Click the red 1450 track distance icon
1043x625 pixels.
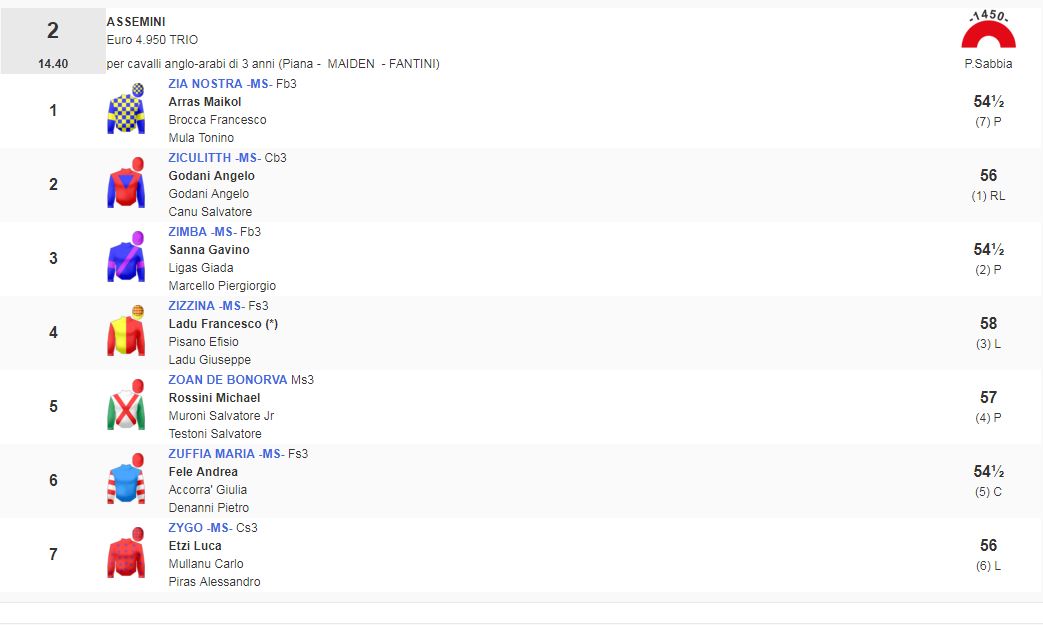(988, 32)
